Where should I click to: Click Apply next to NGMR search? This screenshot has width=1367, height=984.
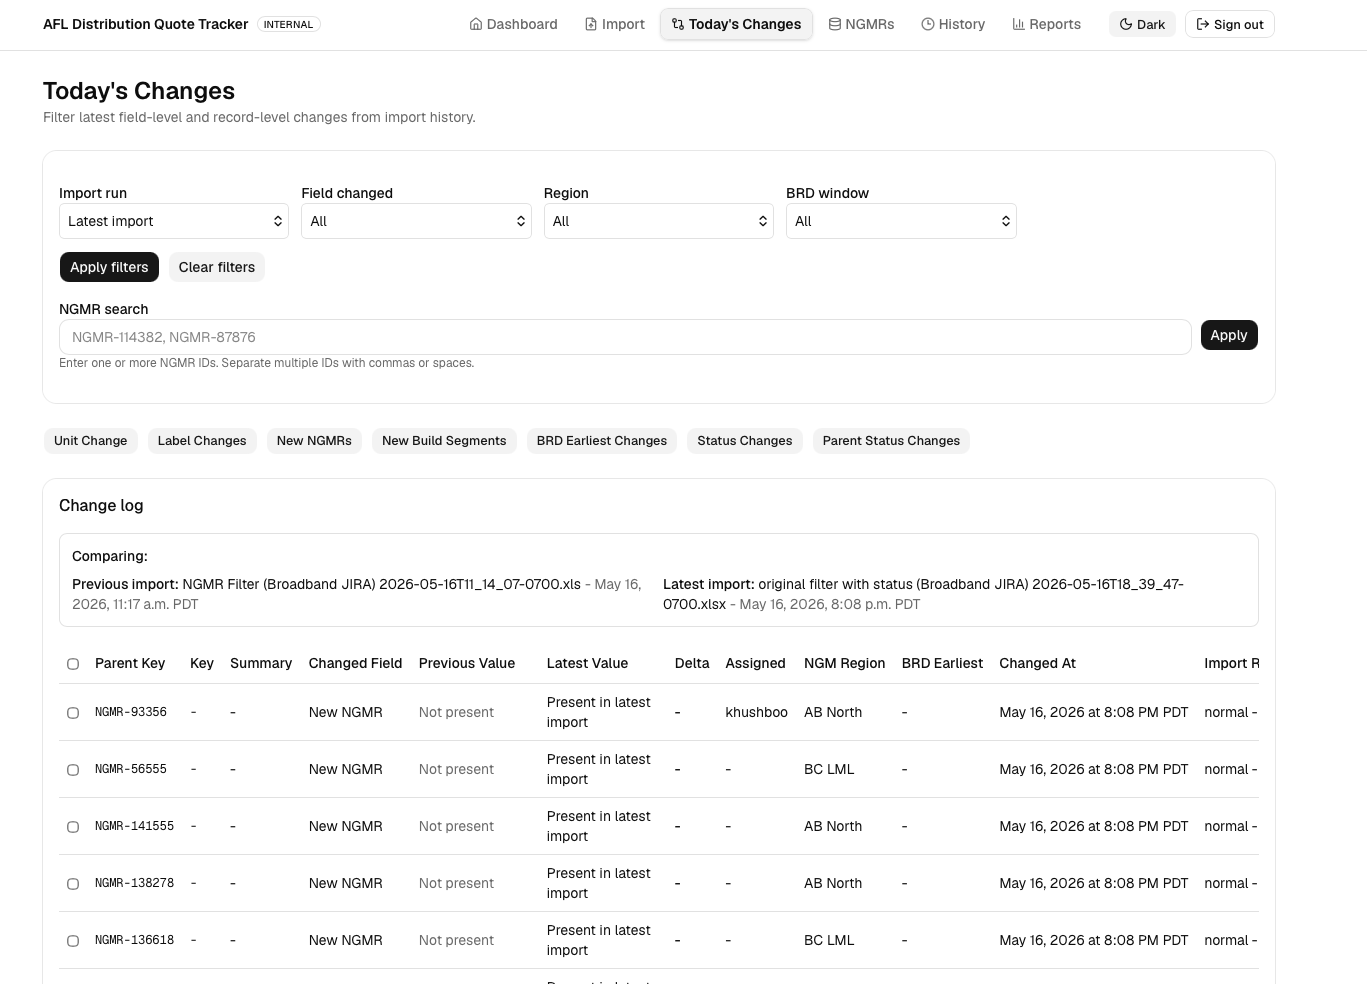click(x=1229, y=335)
